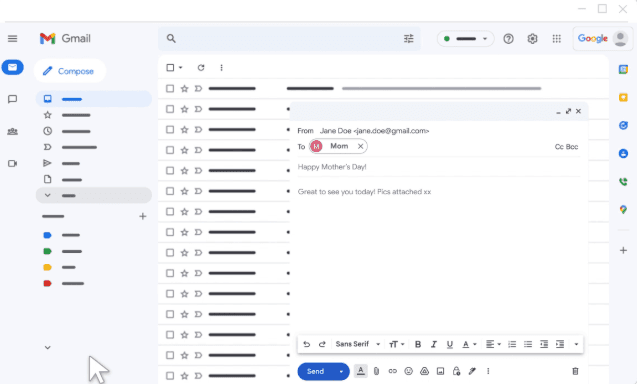
Task: Click the subject Happy Mother's Day field
Action: click(x=439, y=167)
